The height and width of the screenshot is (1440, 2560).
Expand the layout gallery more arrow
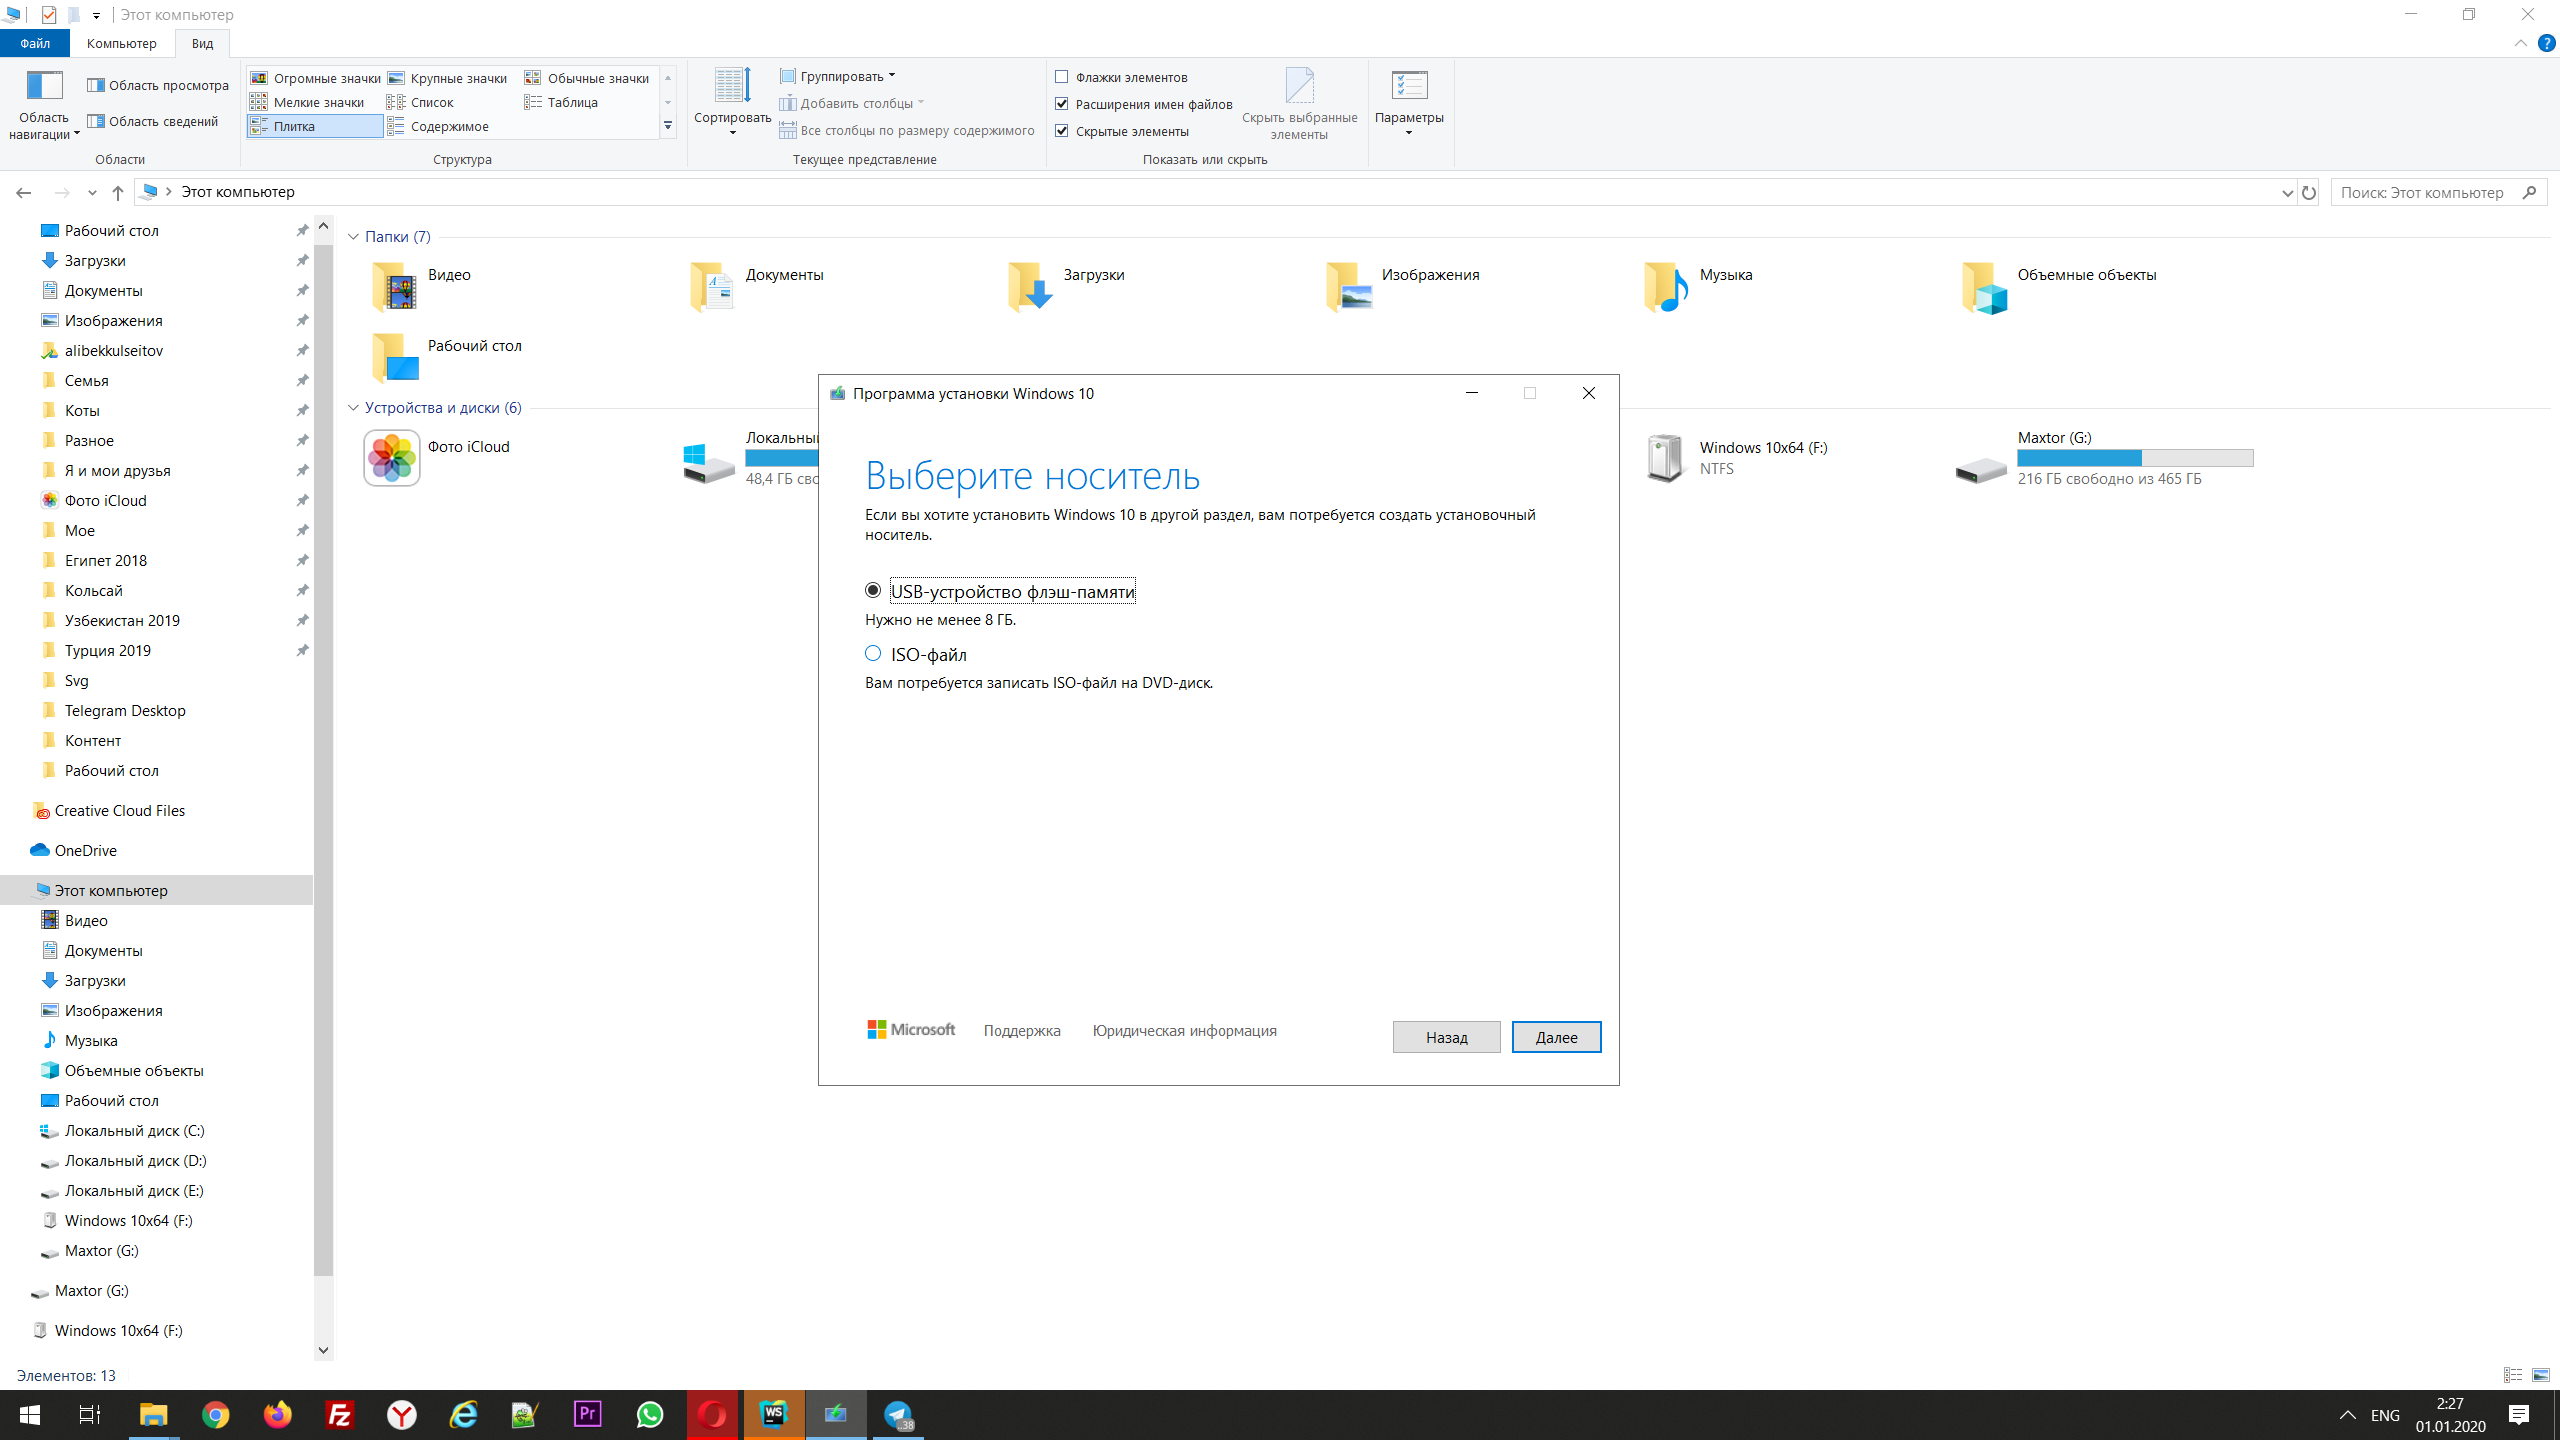tap(668, 126)
